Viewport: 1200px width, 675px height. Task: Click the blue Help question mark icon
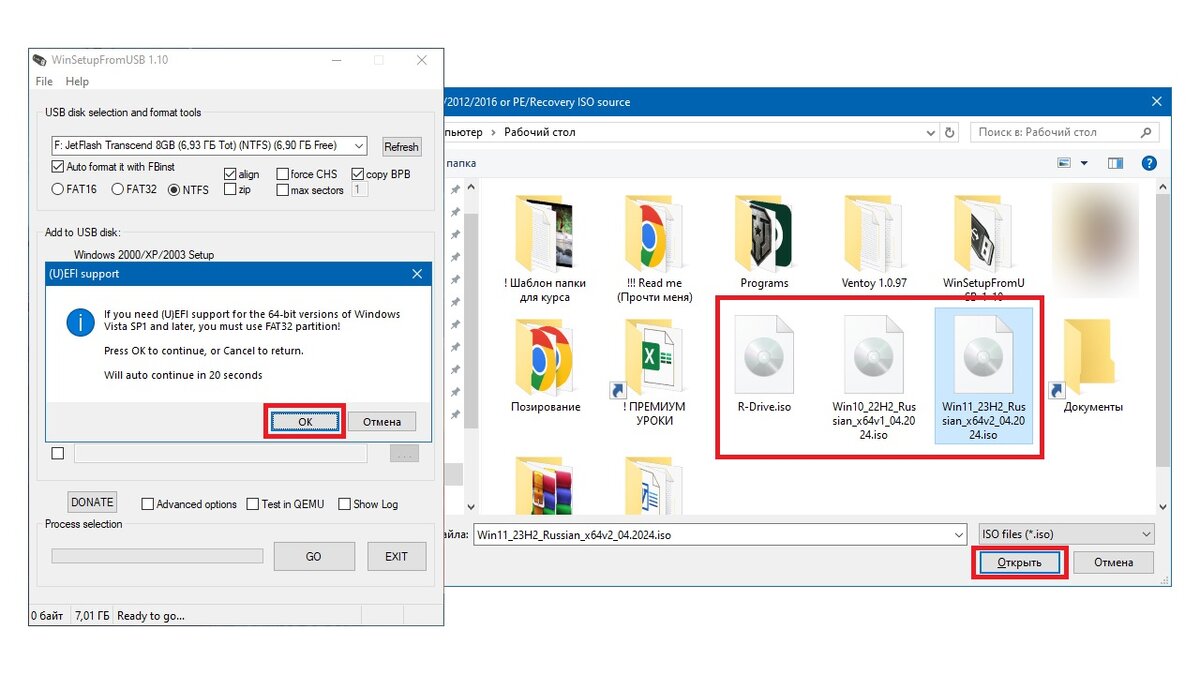click(1148, 163)
